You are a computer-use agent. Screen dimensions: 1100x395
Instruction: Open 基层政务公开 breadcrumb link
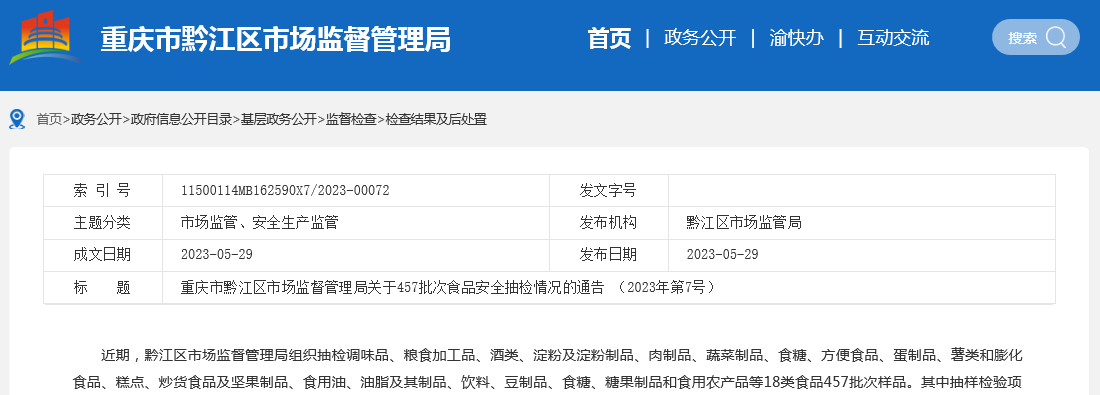279,119
